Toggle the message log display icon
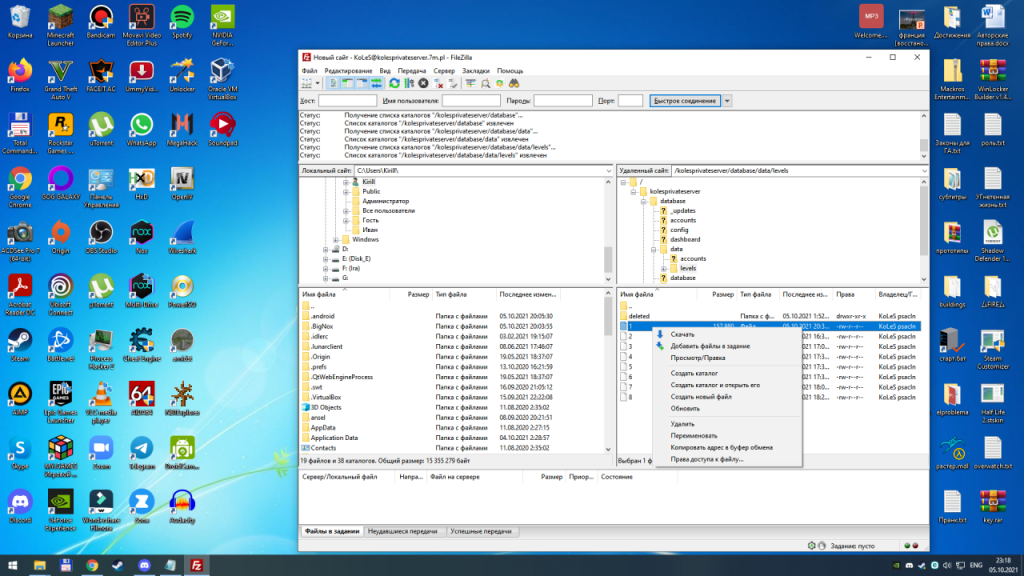The image size is (1024, 576). point(334,84)
